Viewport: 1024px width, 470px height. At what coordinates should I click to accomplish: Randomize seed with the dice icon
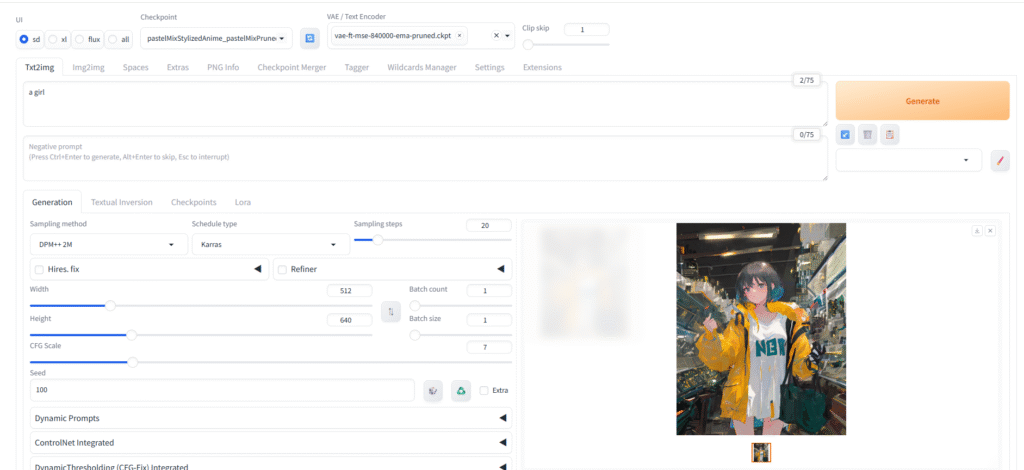432,390
